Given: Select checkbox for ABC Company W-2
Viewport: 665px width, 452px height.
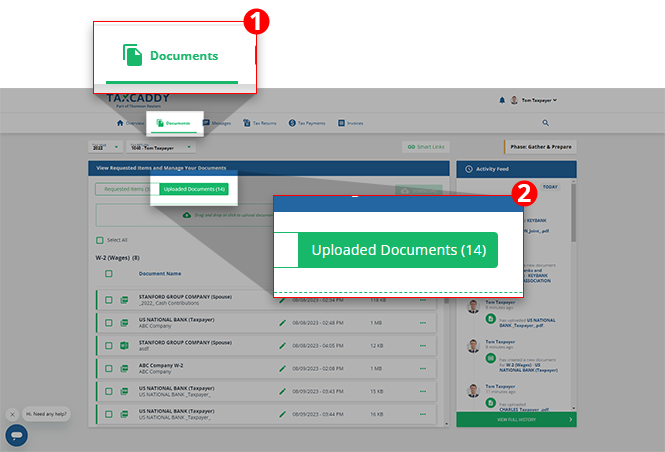Looking at the screenshot, I should pos(109,368).
